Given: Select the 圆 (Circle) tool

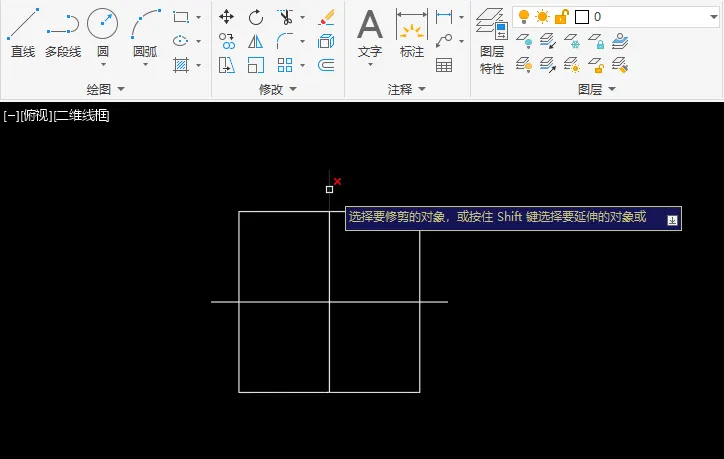Looking at the screenshot, I should point(103,32).
